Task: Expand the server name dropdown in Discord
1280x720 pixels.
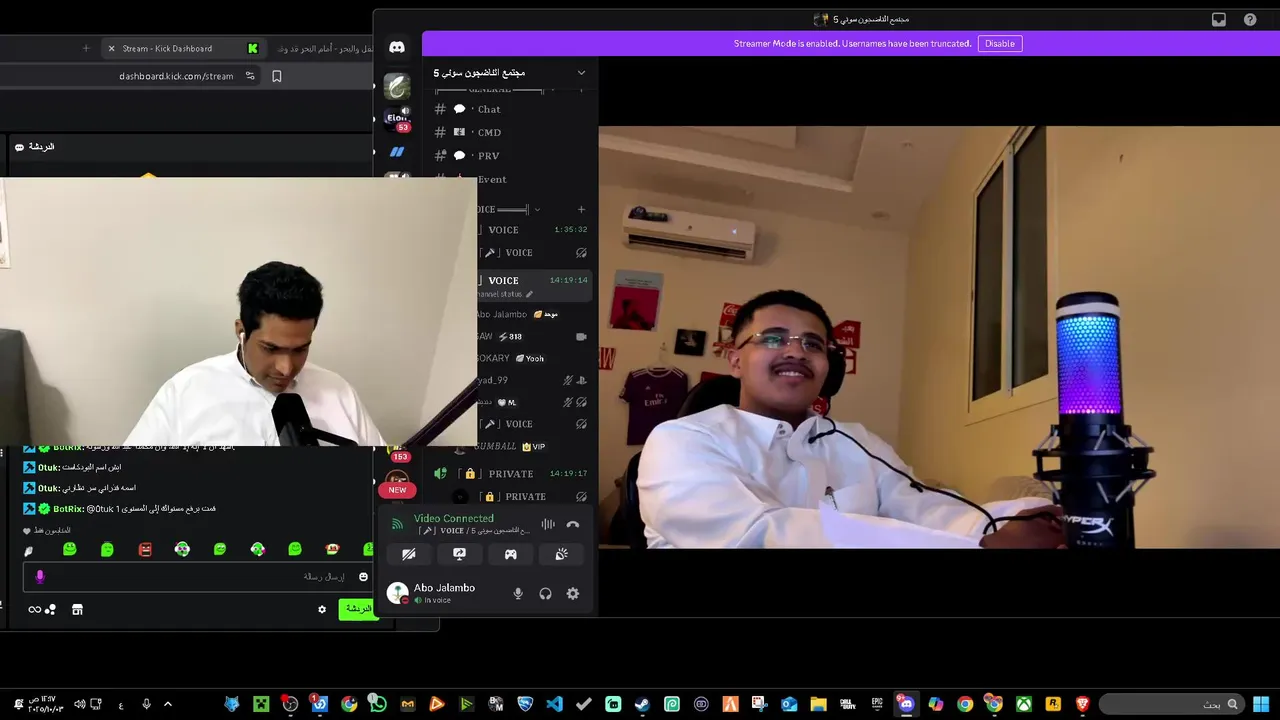Action: (581, 72)
